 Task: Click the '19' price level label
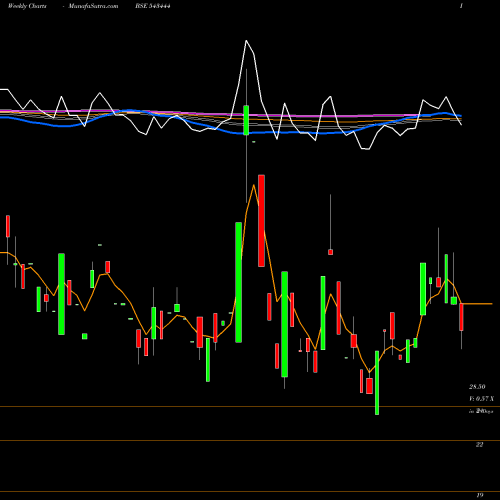click(x=480, y=495)
